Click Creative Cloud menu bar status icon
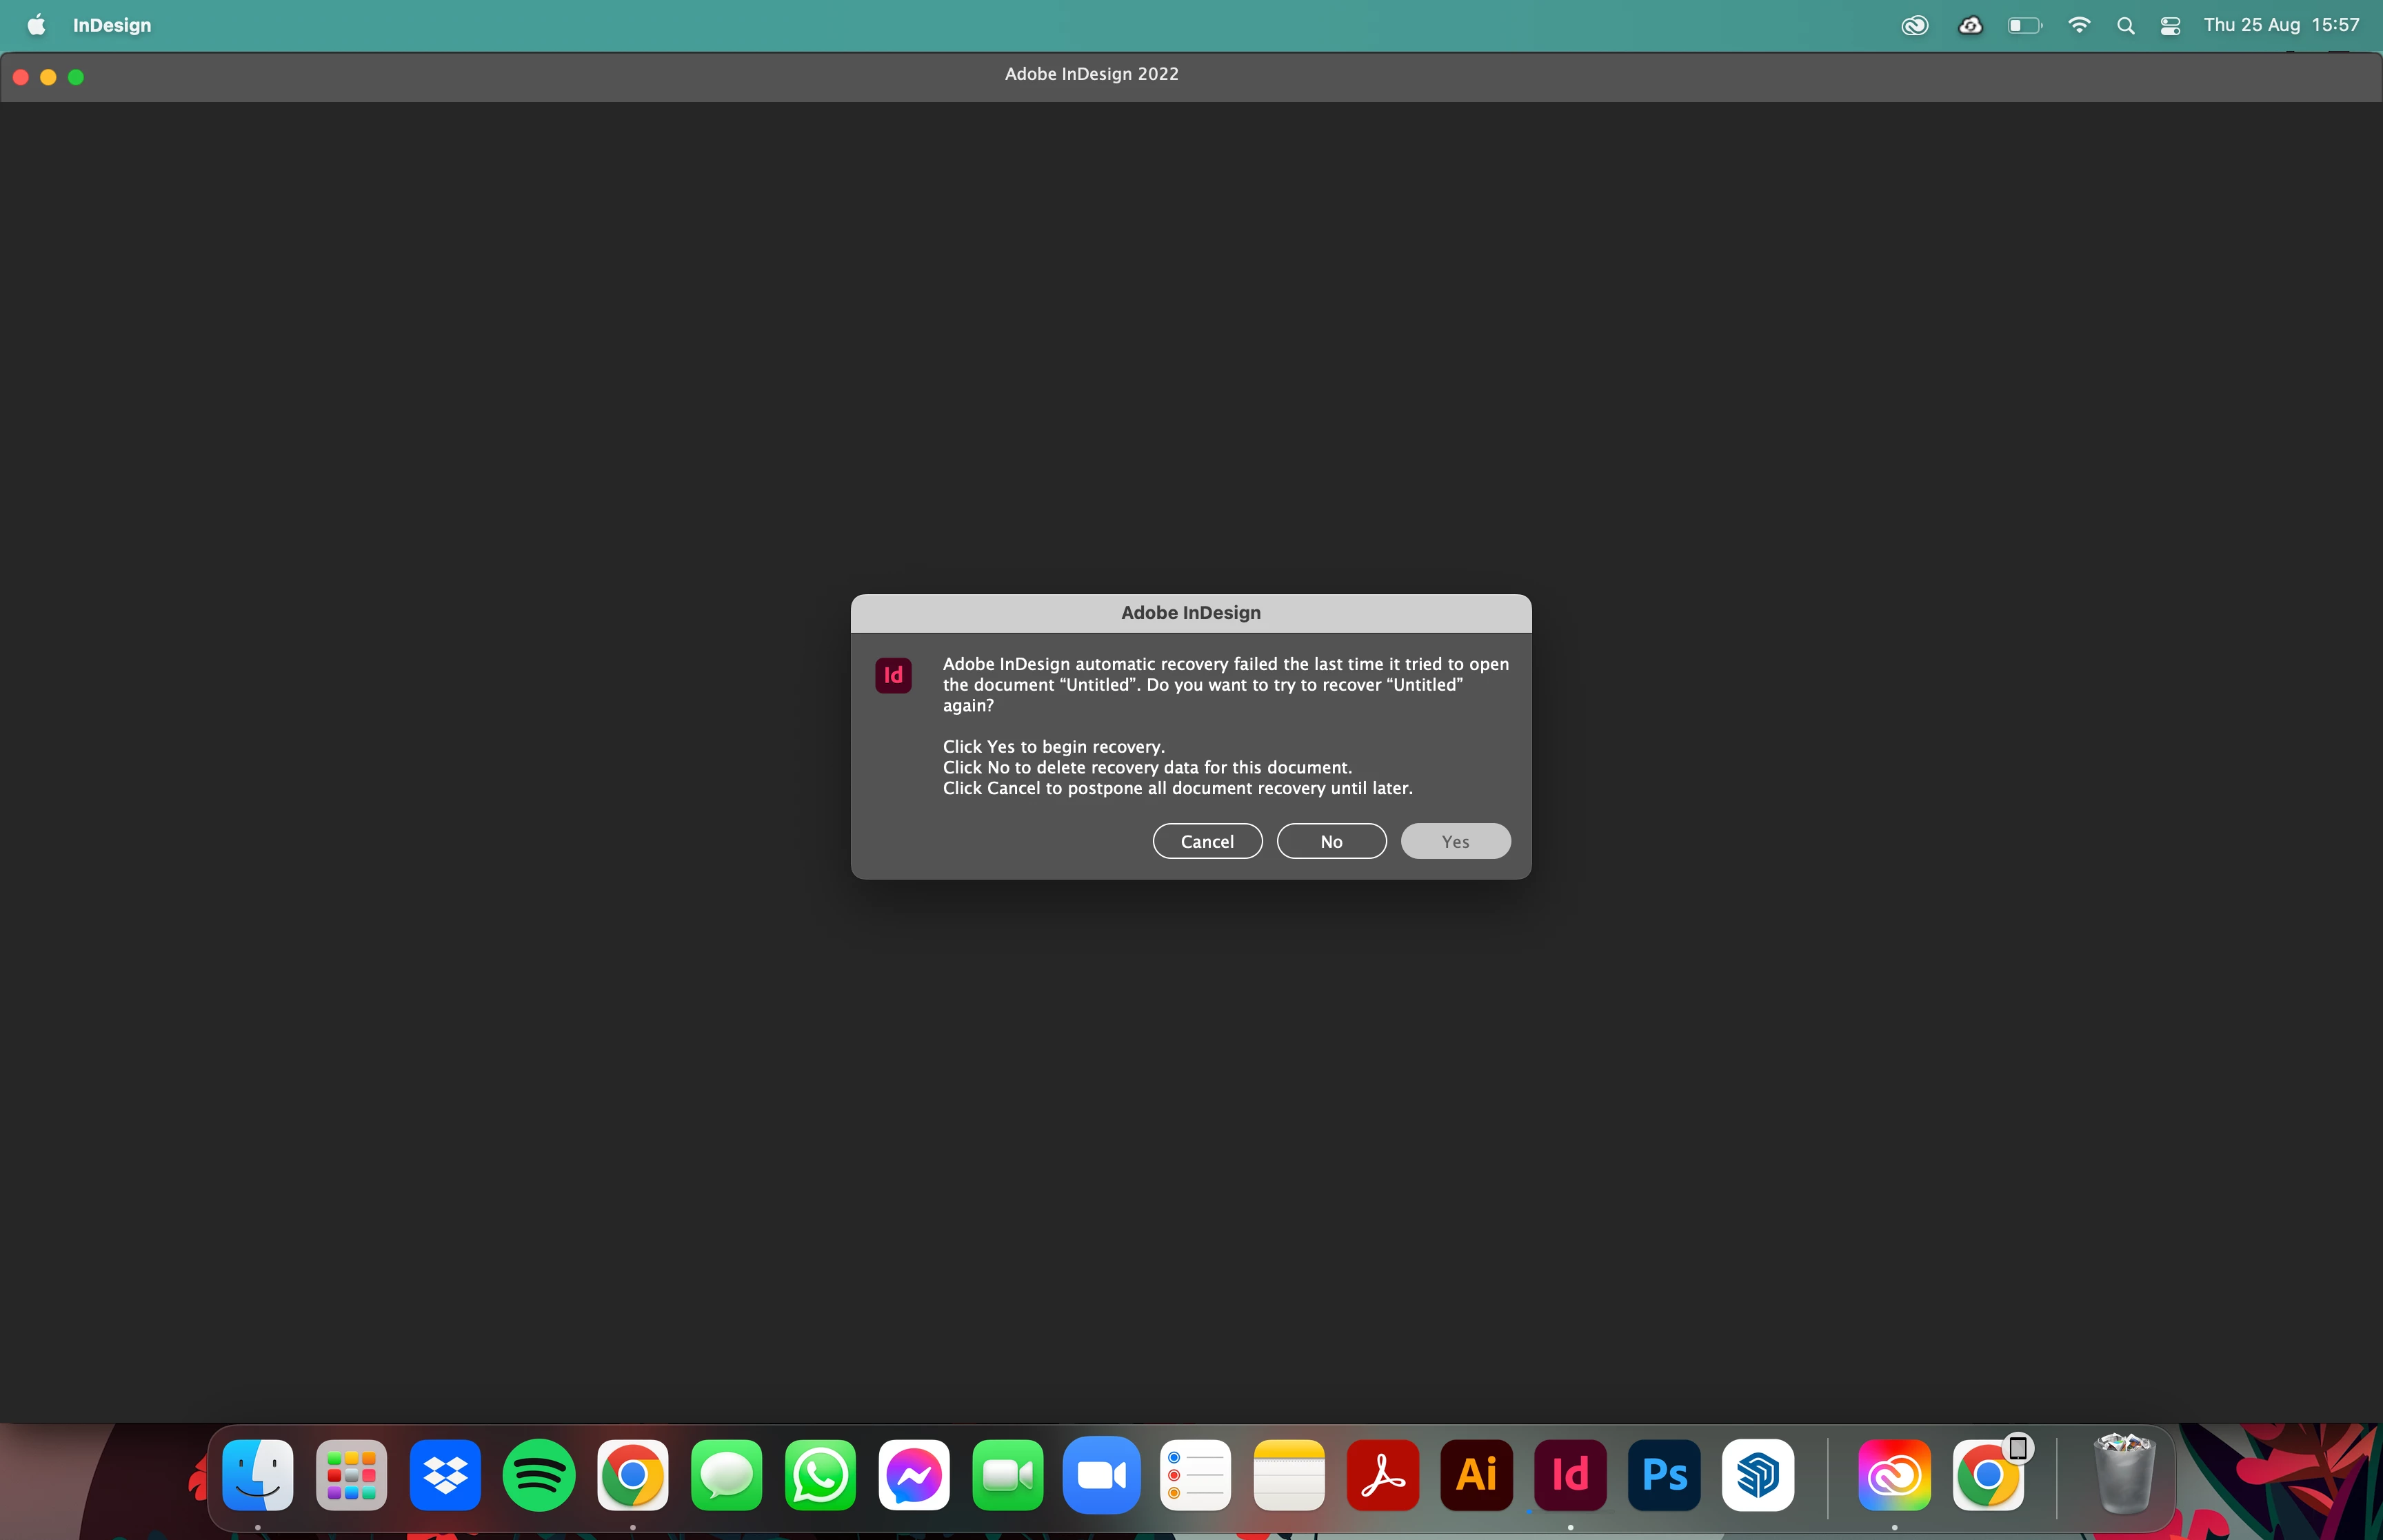2383x1540 pixels. click(x=1914, y=25)
